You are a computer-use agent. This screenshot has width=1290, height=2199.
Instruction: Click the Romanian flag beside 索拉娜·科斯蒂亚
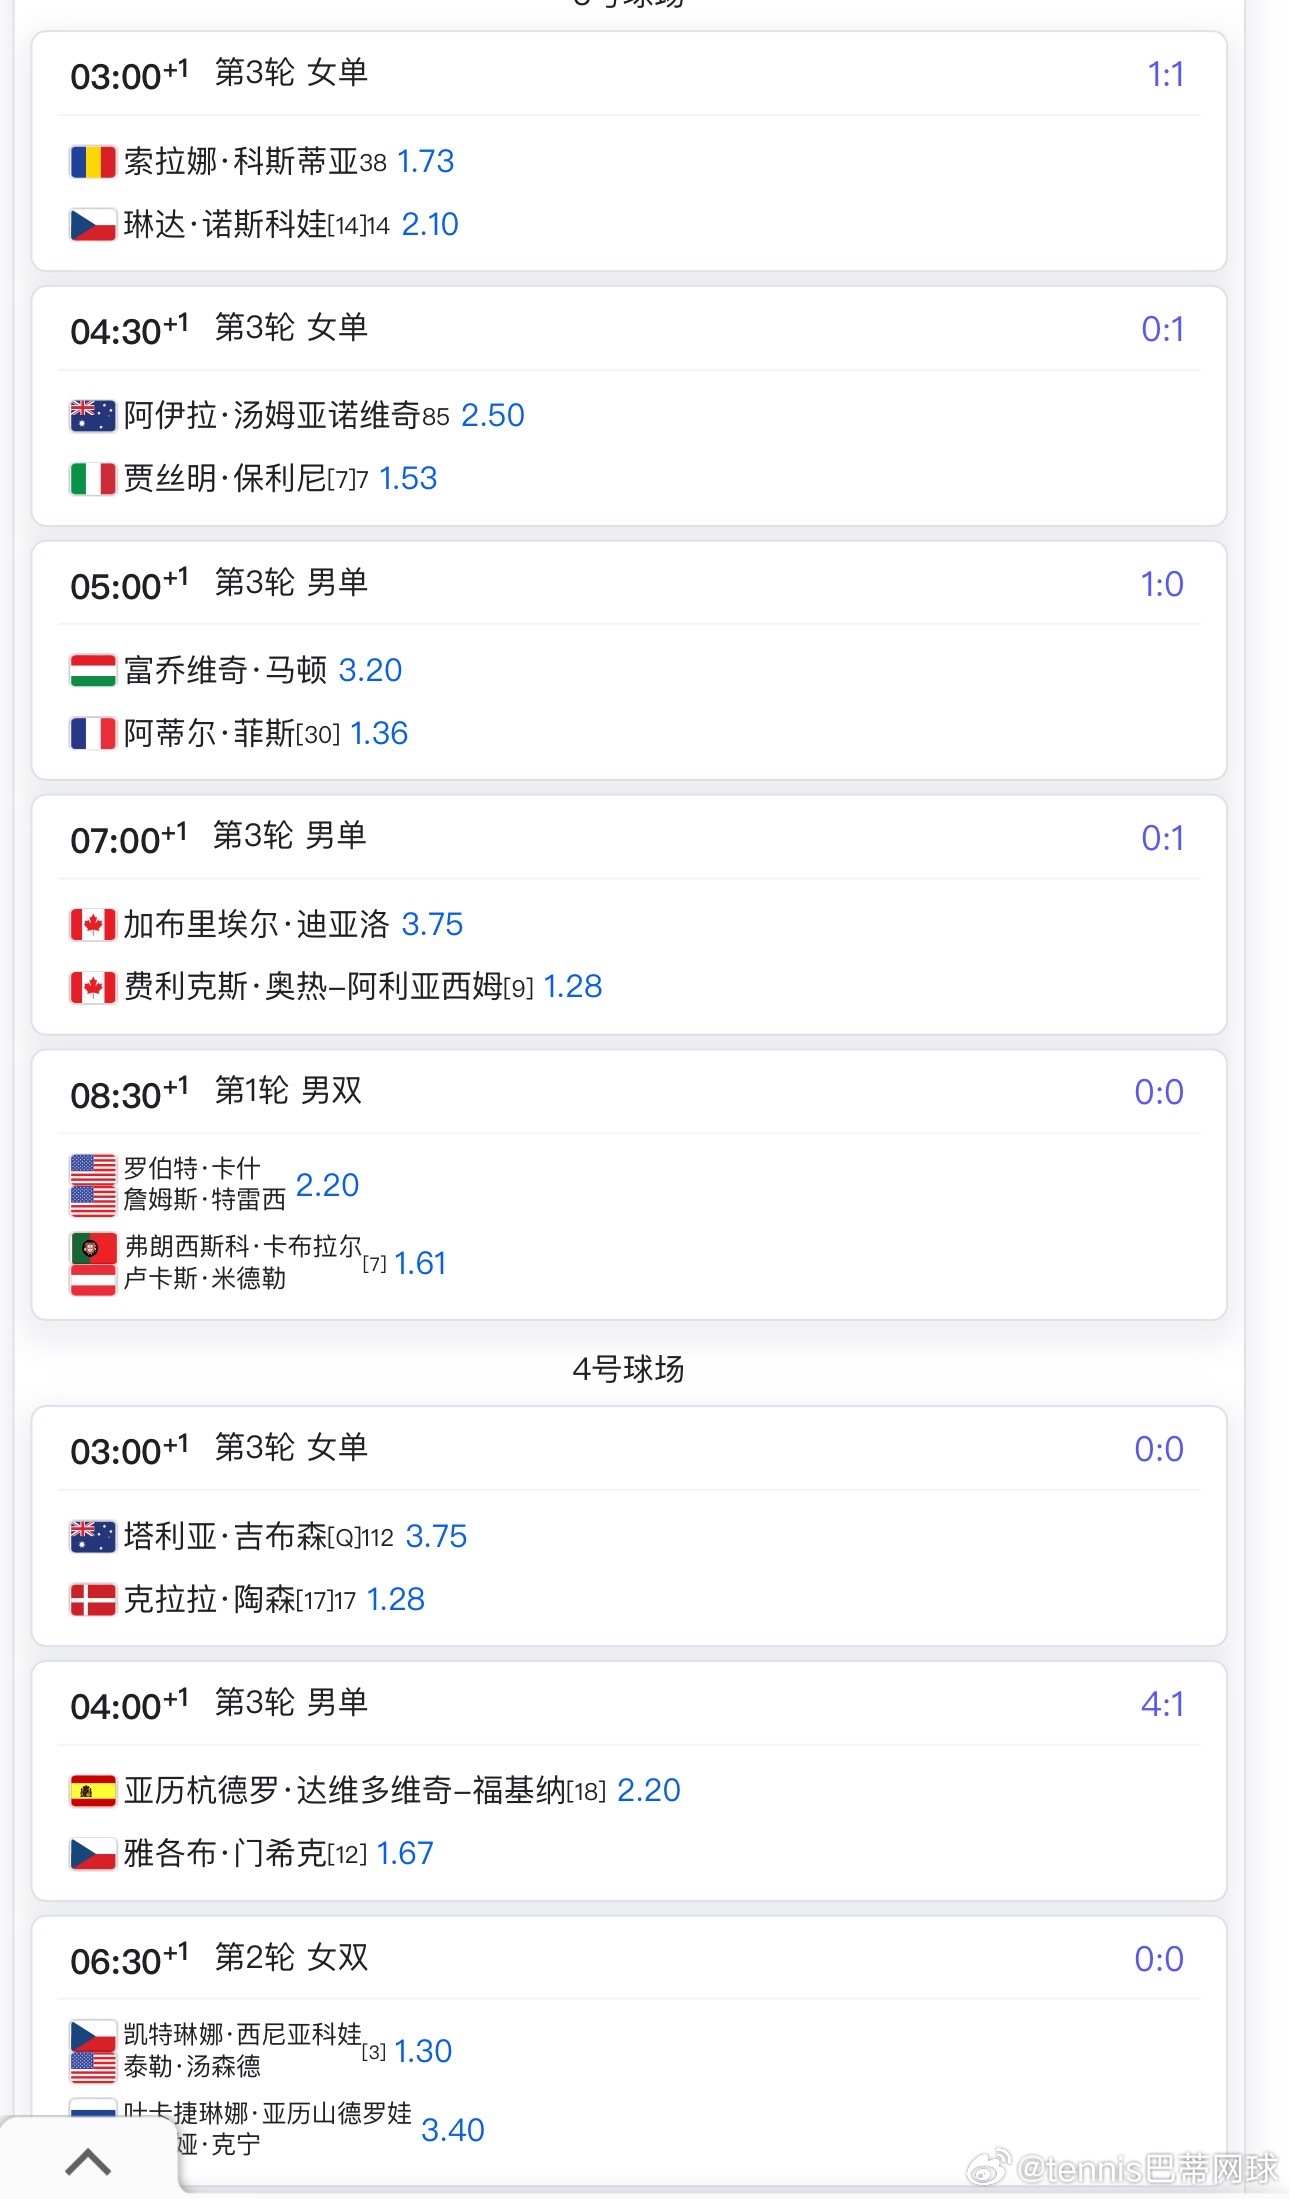point(93,162)
